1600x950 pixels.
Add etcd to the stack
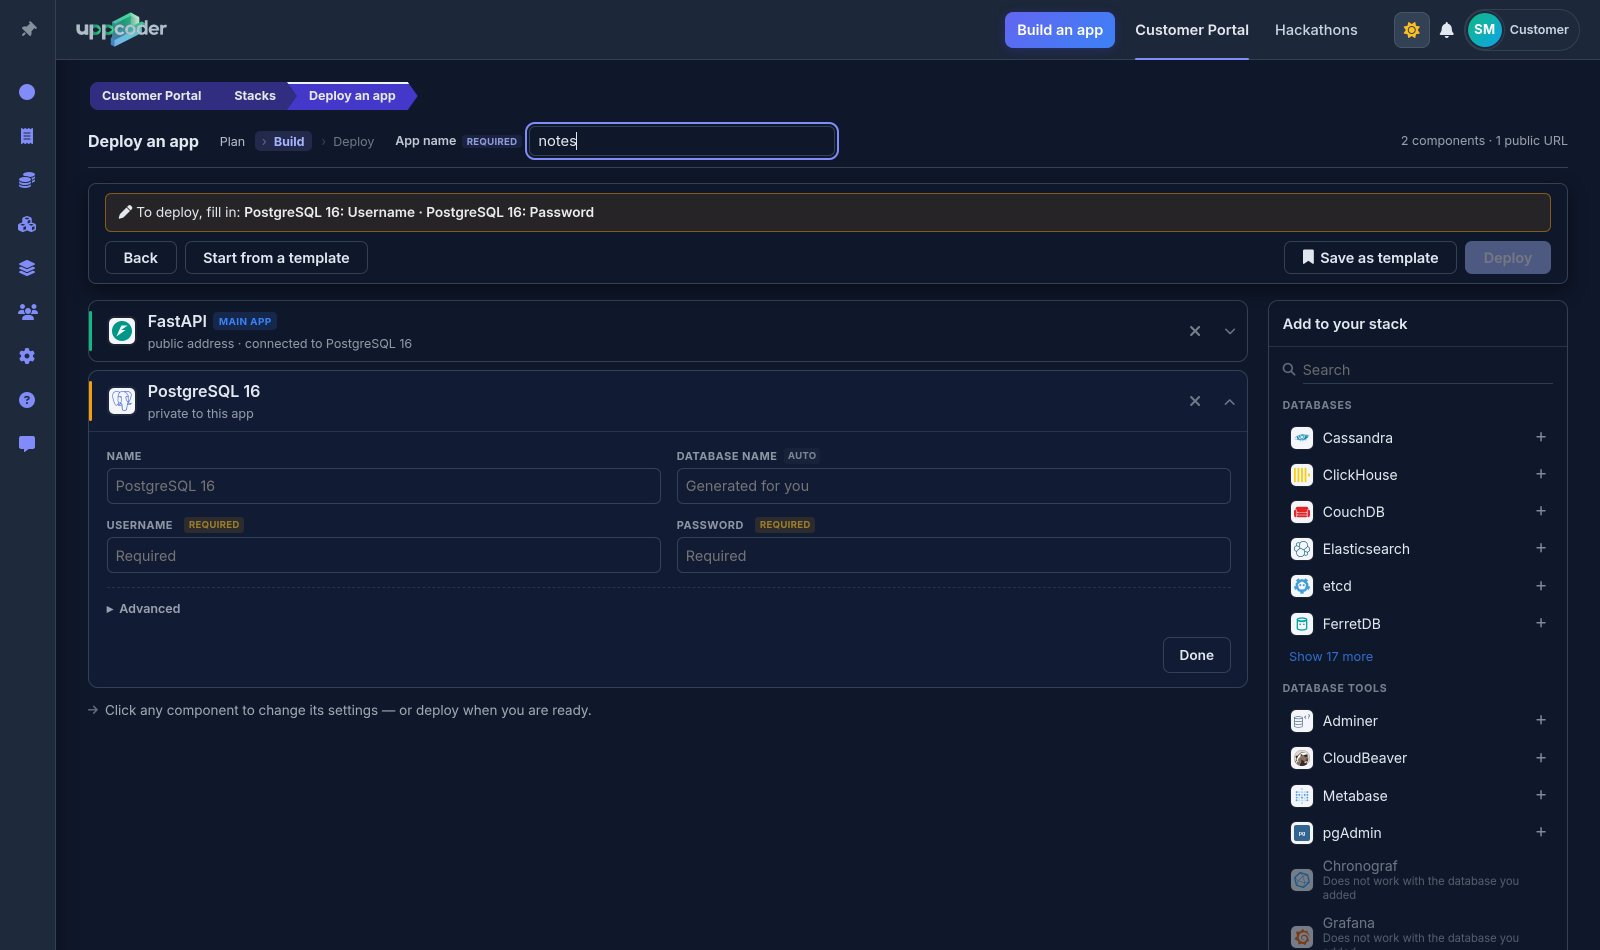1541,586
